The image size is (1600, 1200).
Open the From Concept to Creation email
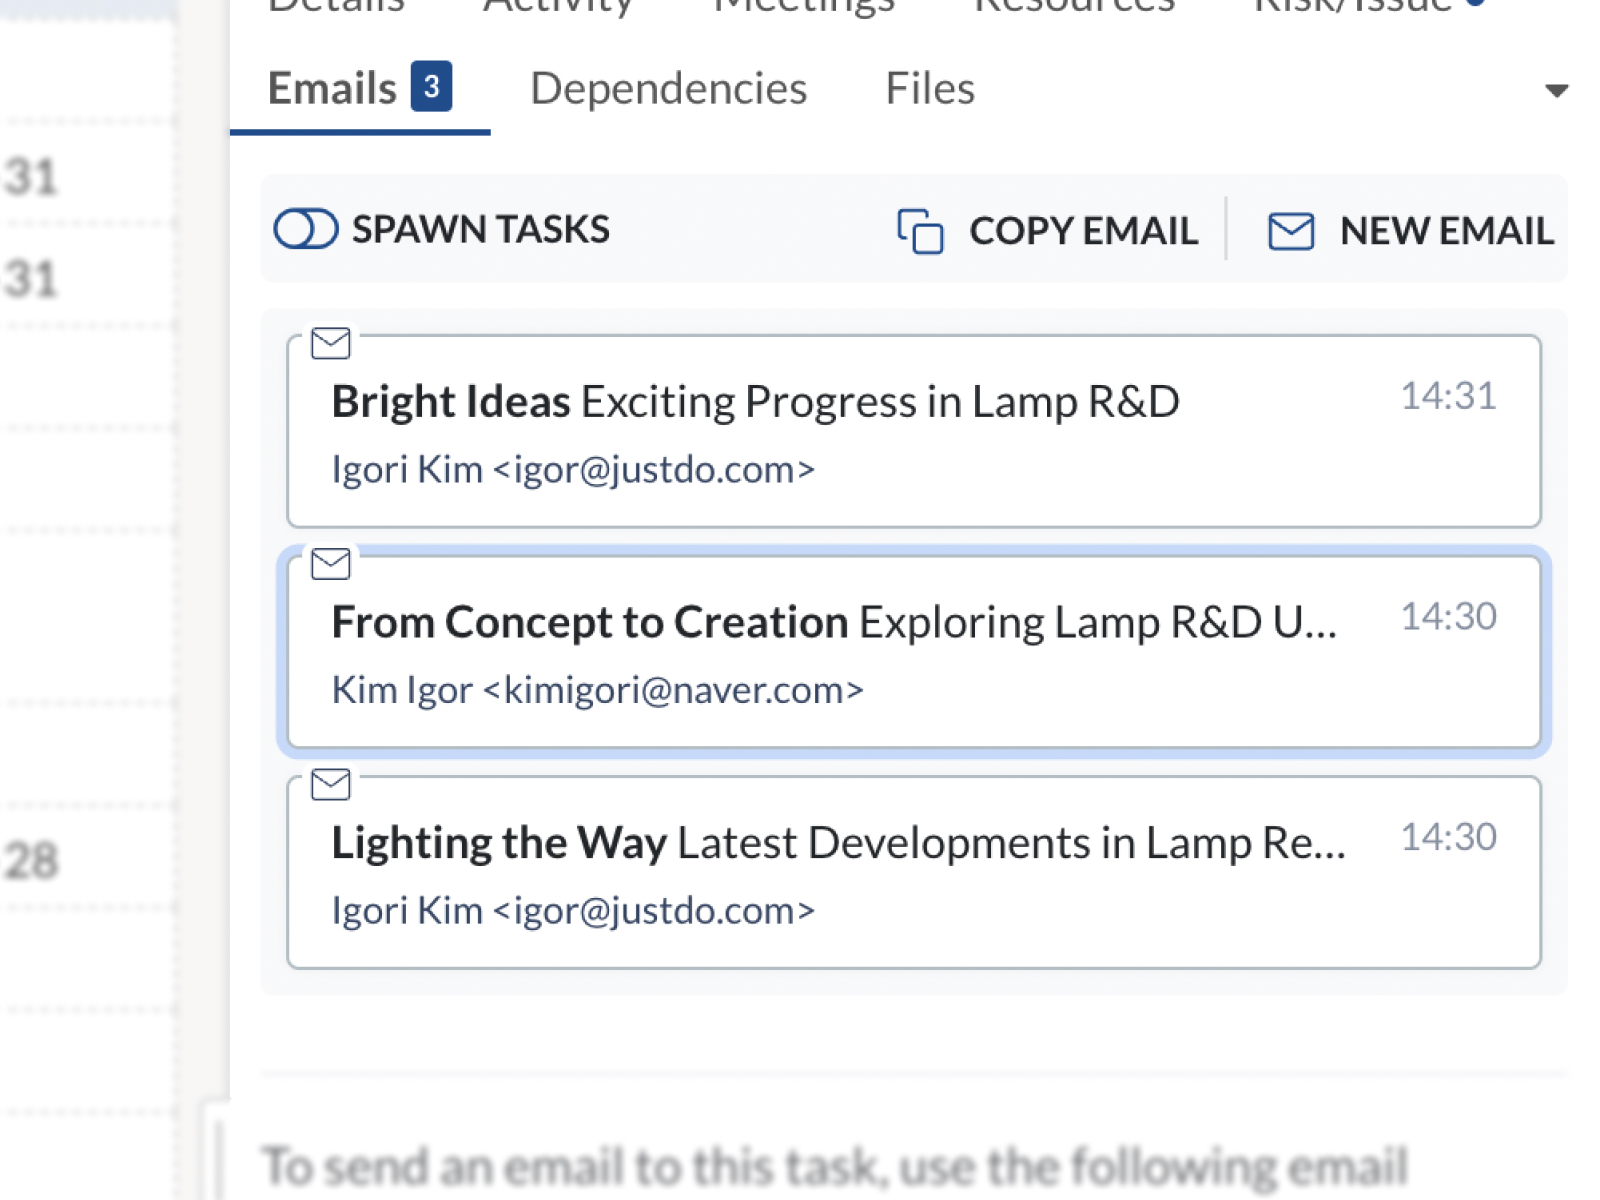tap(833, 623)
